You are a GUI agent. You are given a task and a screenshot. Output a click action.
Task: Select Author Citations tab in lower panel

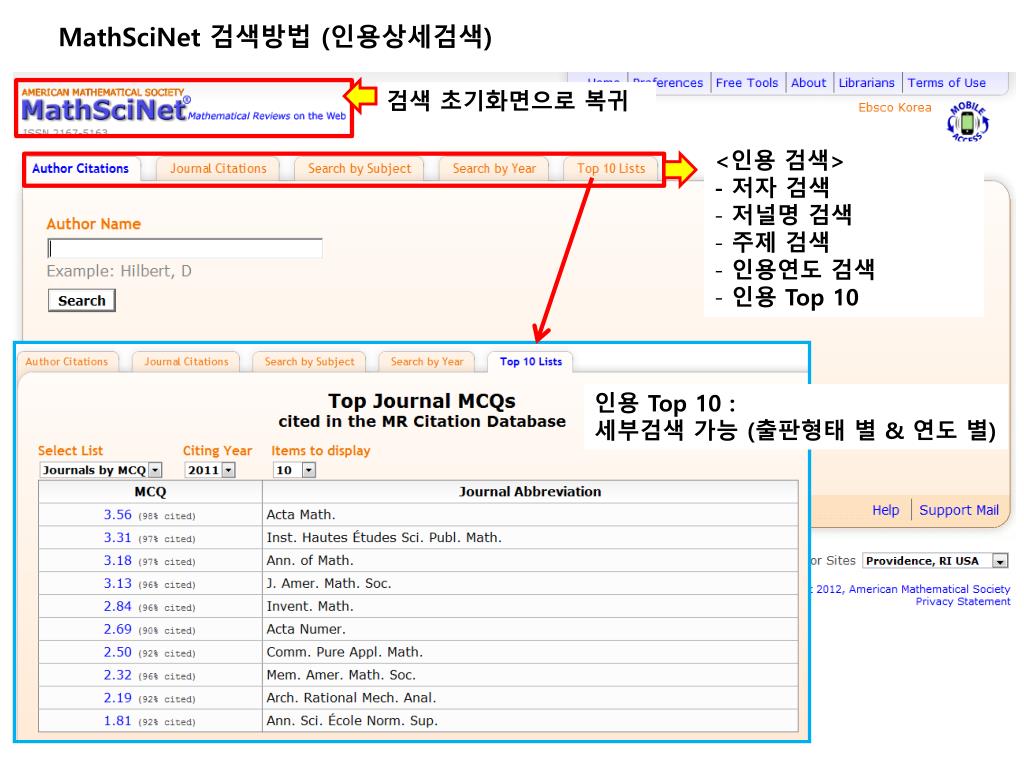(x=67, y=362)
